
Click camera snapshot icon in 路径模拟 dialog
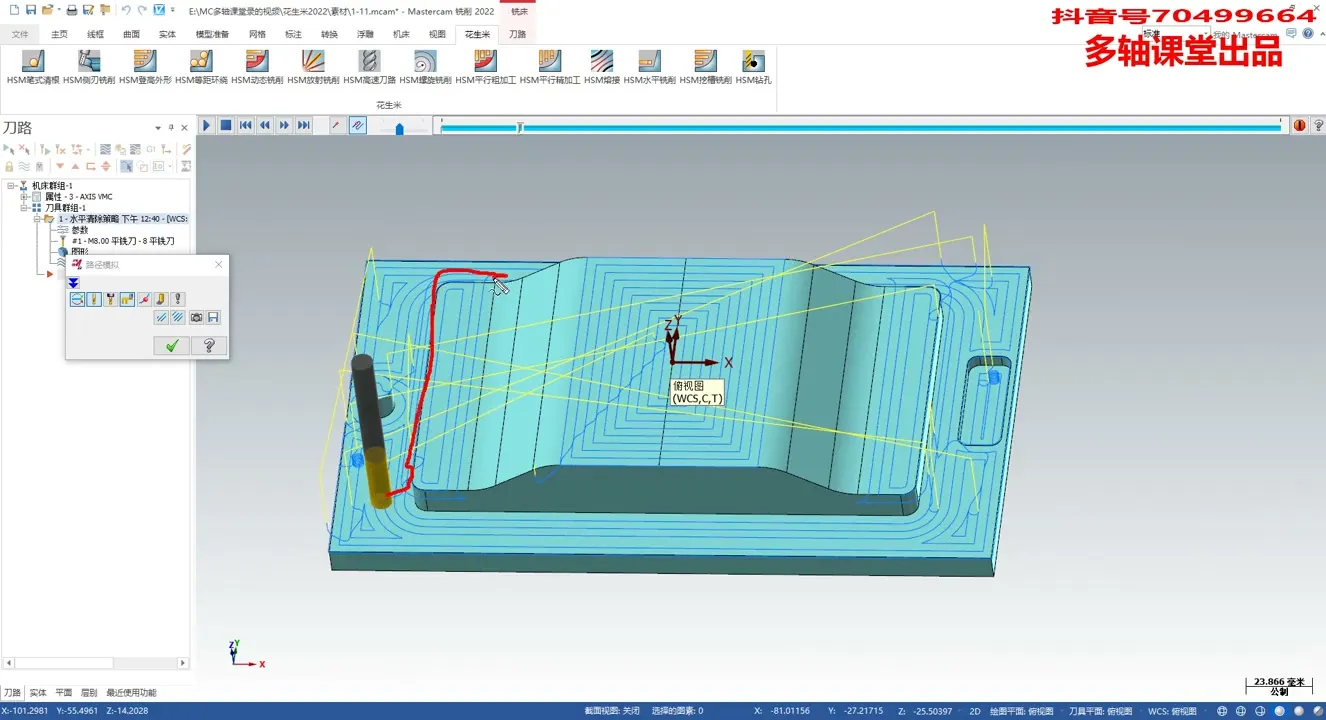197,317
